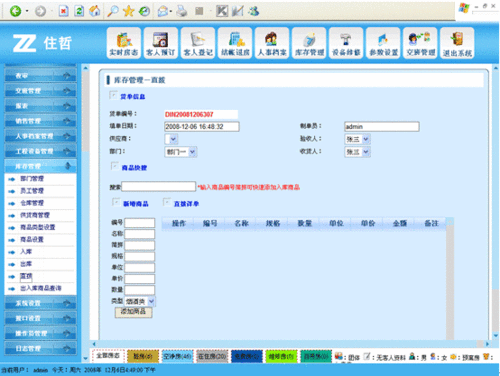
Task: Select 商品类型设置 sidebar menu item
Action: pos(38,227)
